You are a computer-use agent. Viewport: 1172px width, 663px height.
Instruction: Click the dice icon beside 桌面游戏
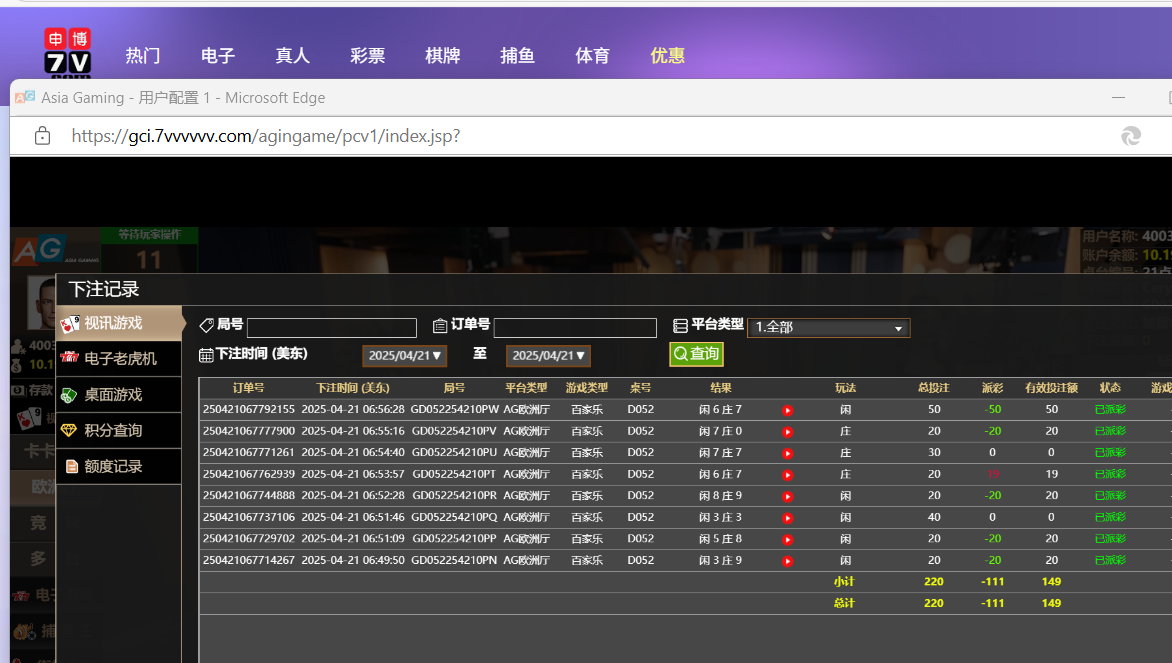pyautogui.click(x=69, y=395)
